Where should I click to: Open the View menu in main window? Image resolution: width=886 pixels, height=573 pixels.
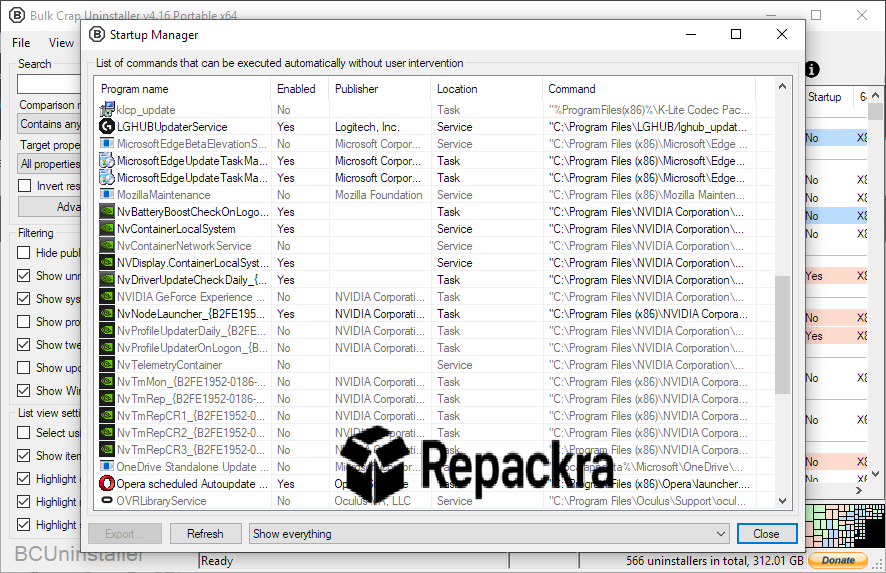[x=61, y=42]
